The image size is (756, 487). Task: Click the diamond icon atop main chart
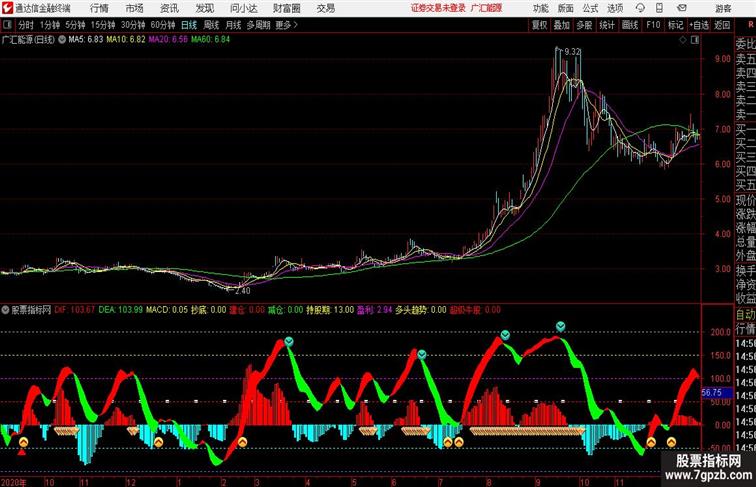[683, 40]
